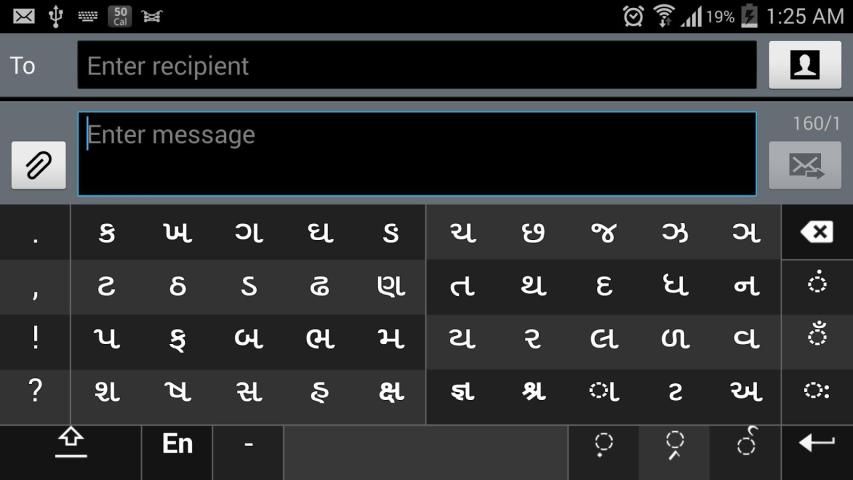Focus the Enter message text box

(x=416, y=153)
